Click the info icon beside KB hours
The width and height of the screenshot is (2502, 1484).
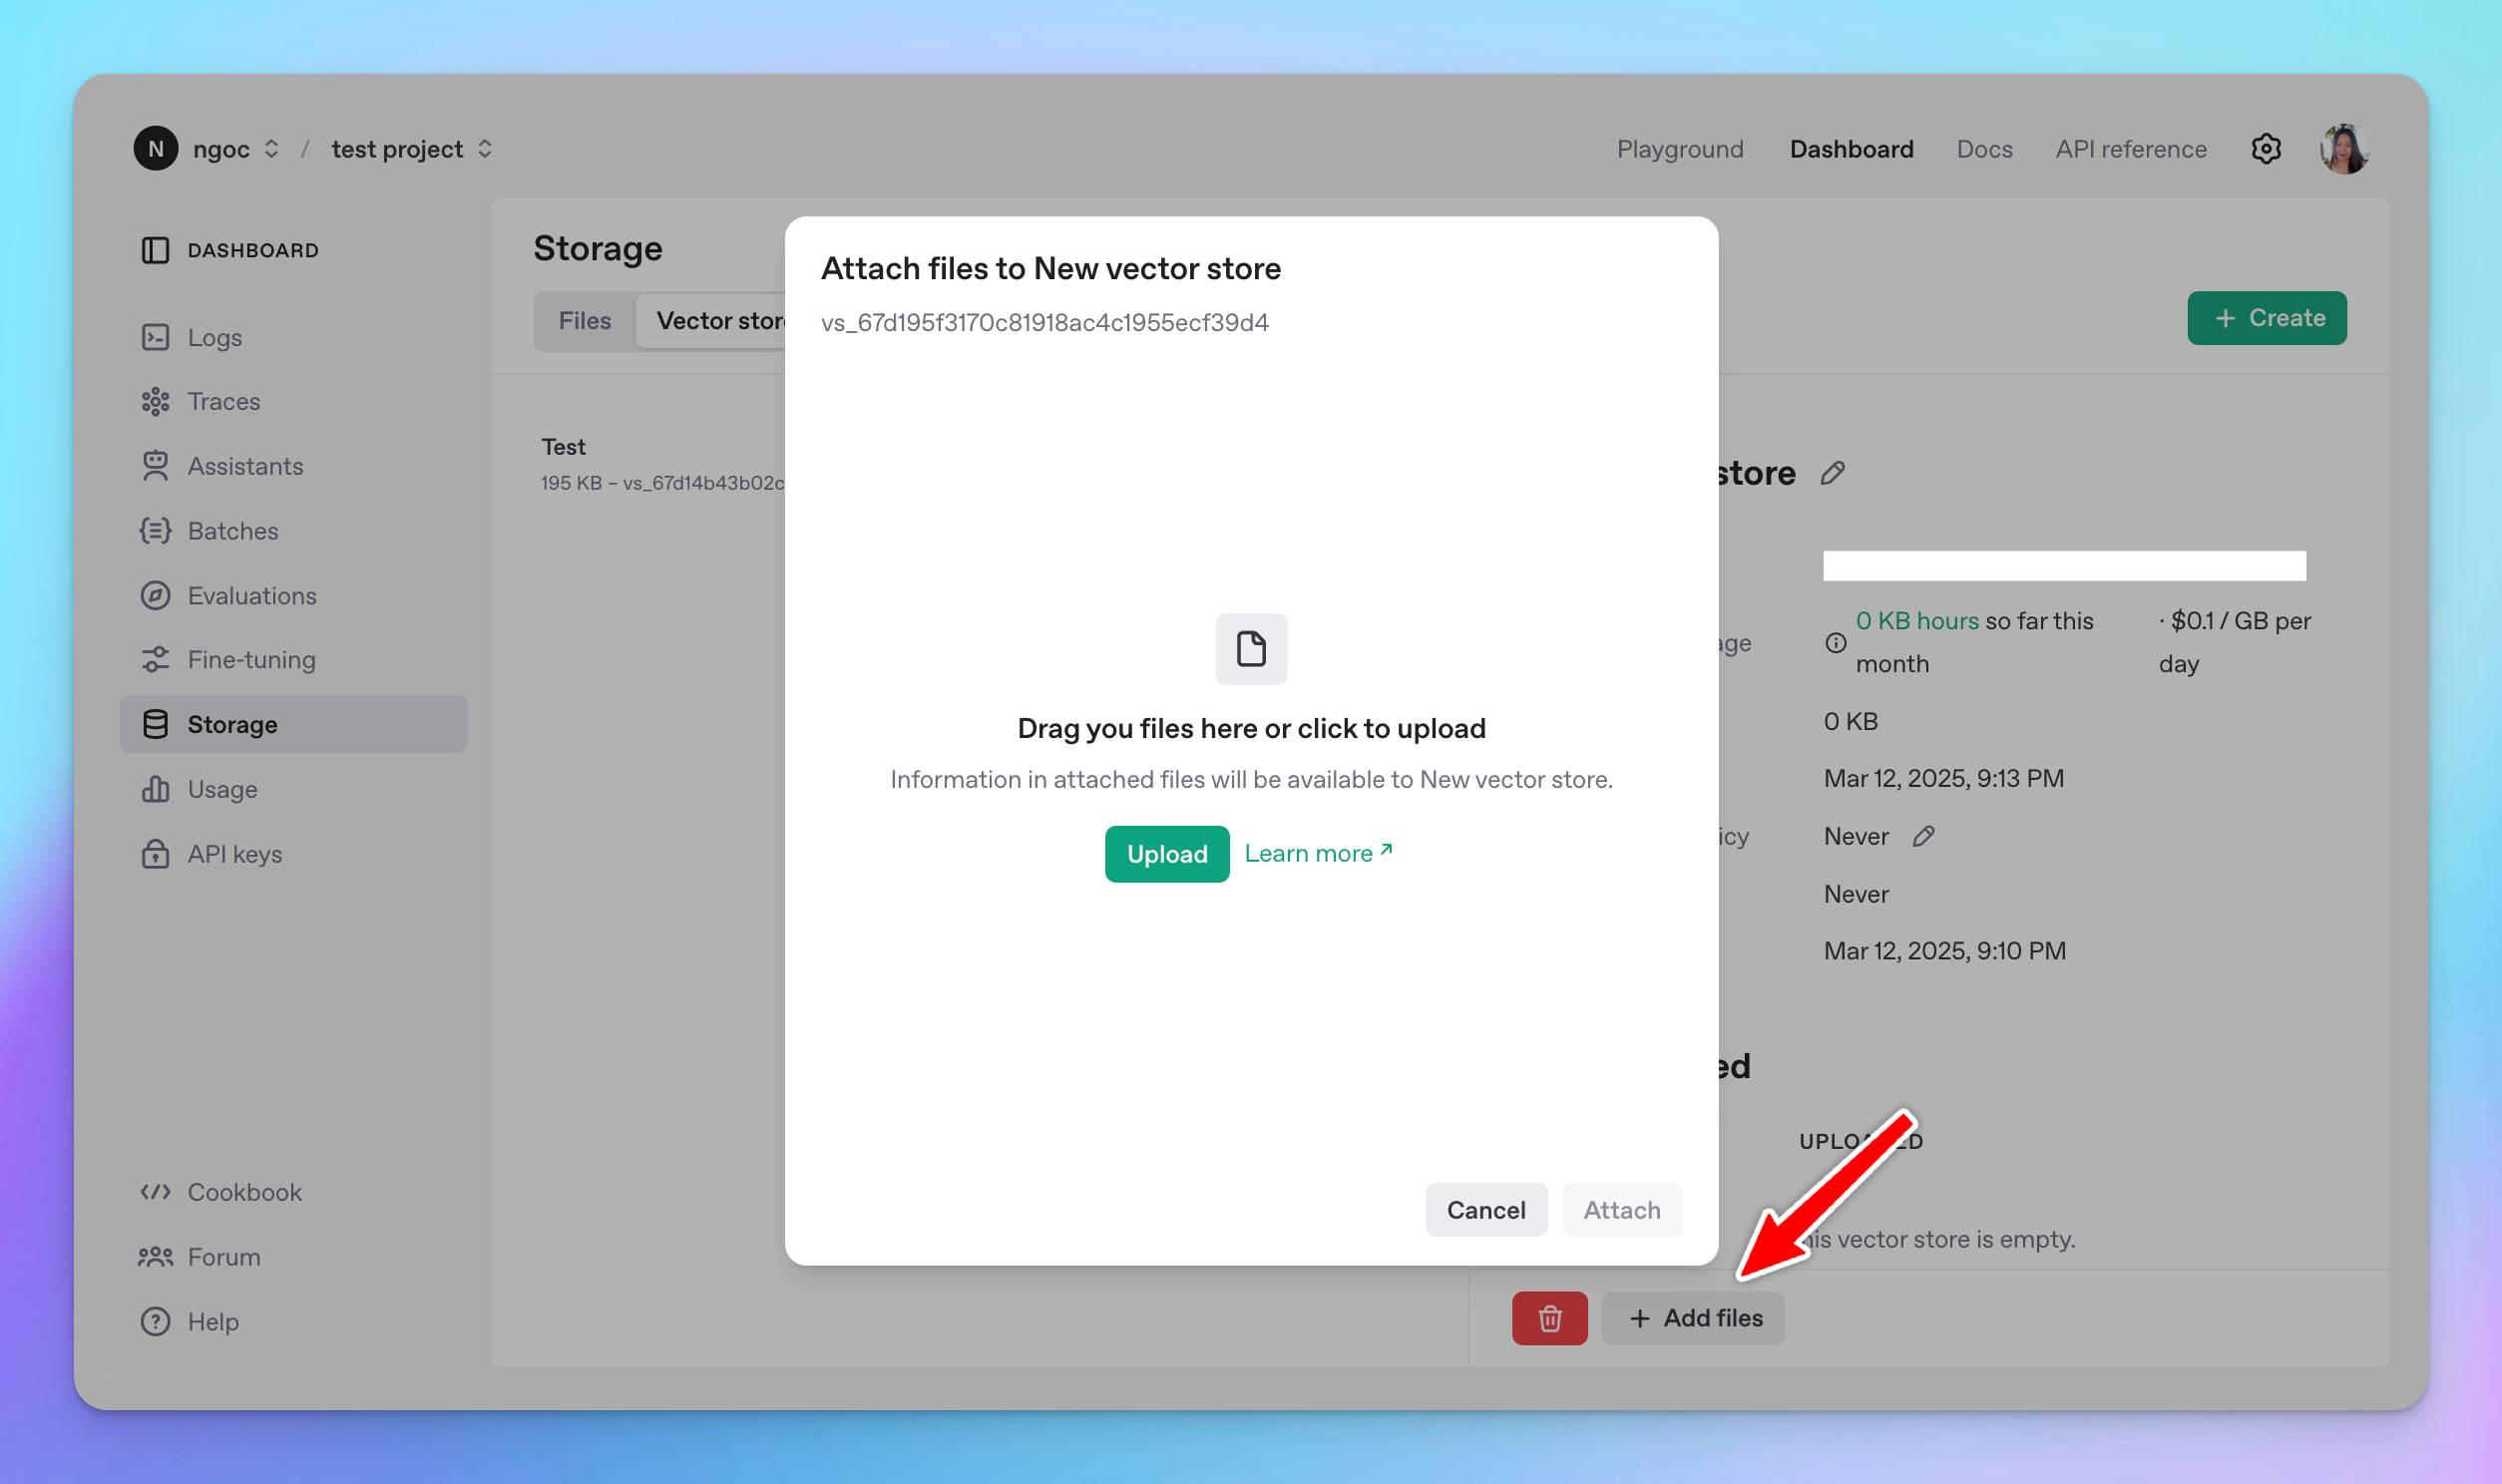pyautogui.click(x=1835, y=643)
